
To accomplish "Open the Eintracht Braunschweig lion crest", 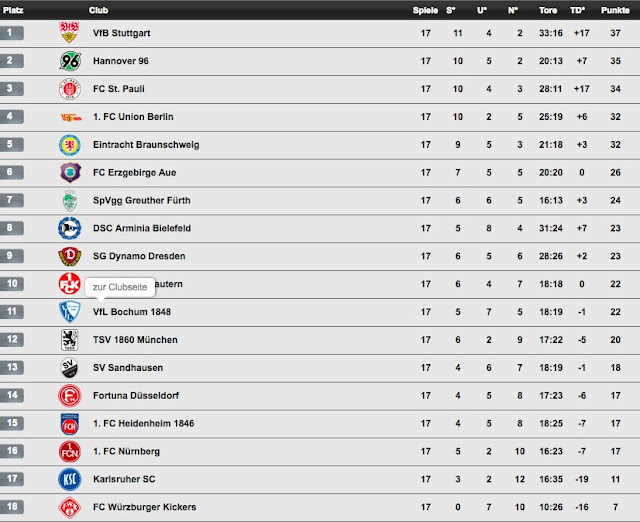I will (70, 145).
